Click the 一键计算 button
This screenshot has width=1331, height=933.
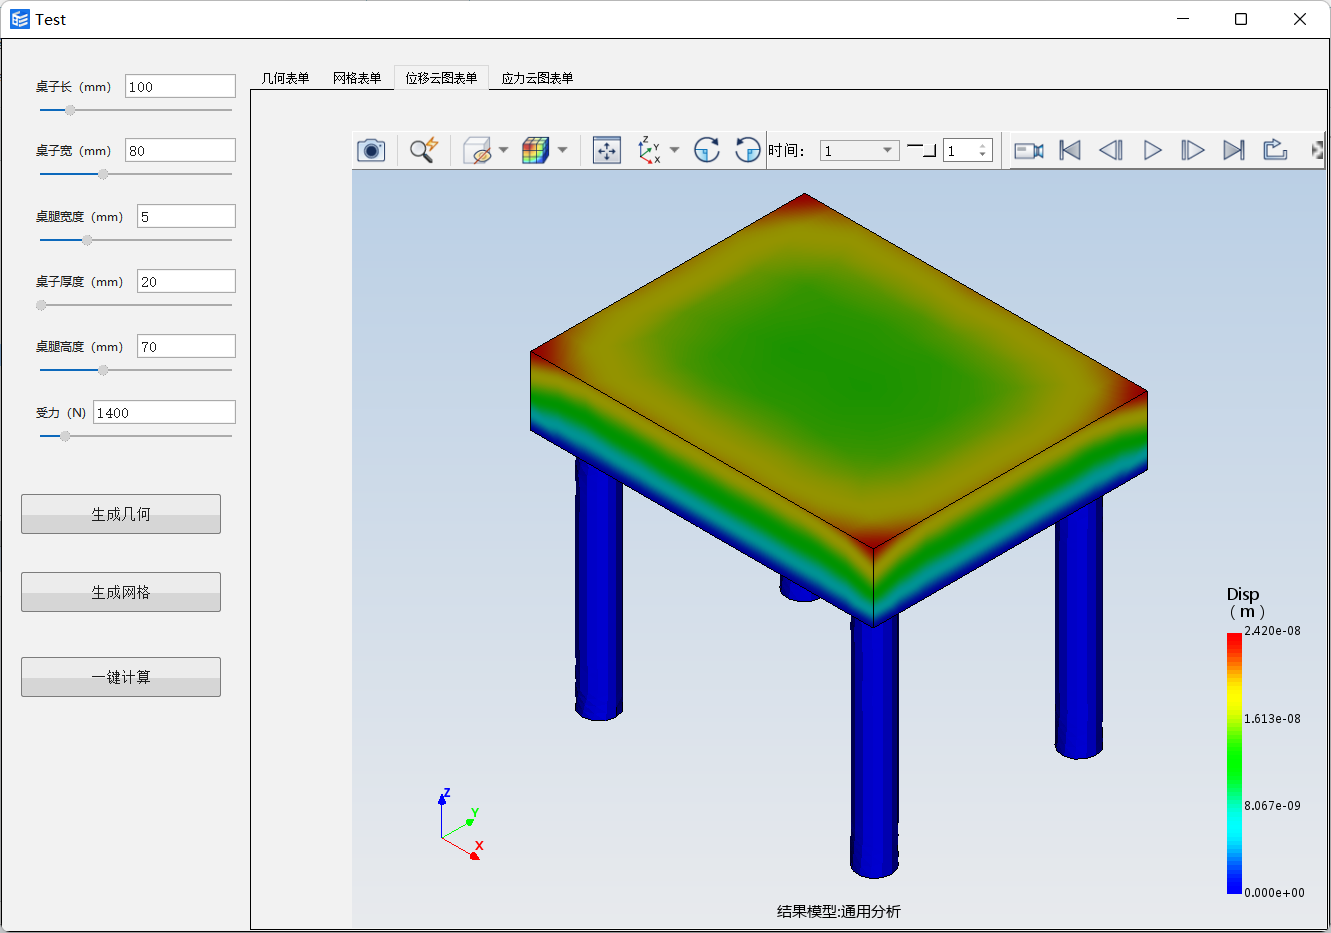[x=121, y=677]
